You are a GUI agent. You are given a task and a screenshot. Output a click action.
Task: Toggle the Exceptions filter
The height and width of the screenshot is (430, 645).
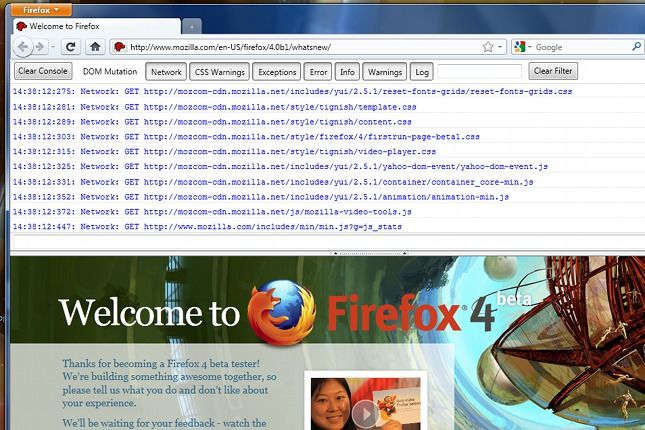(x=277, y=72)
